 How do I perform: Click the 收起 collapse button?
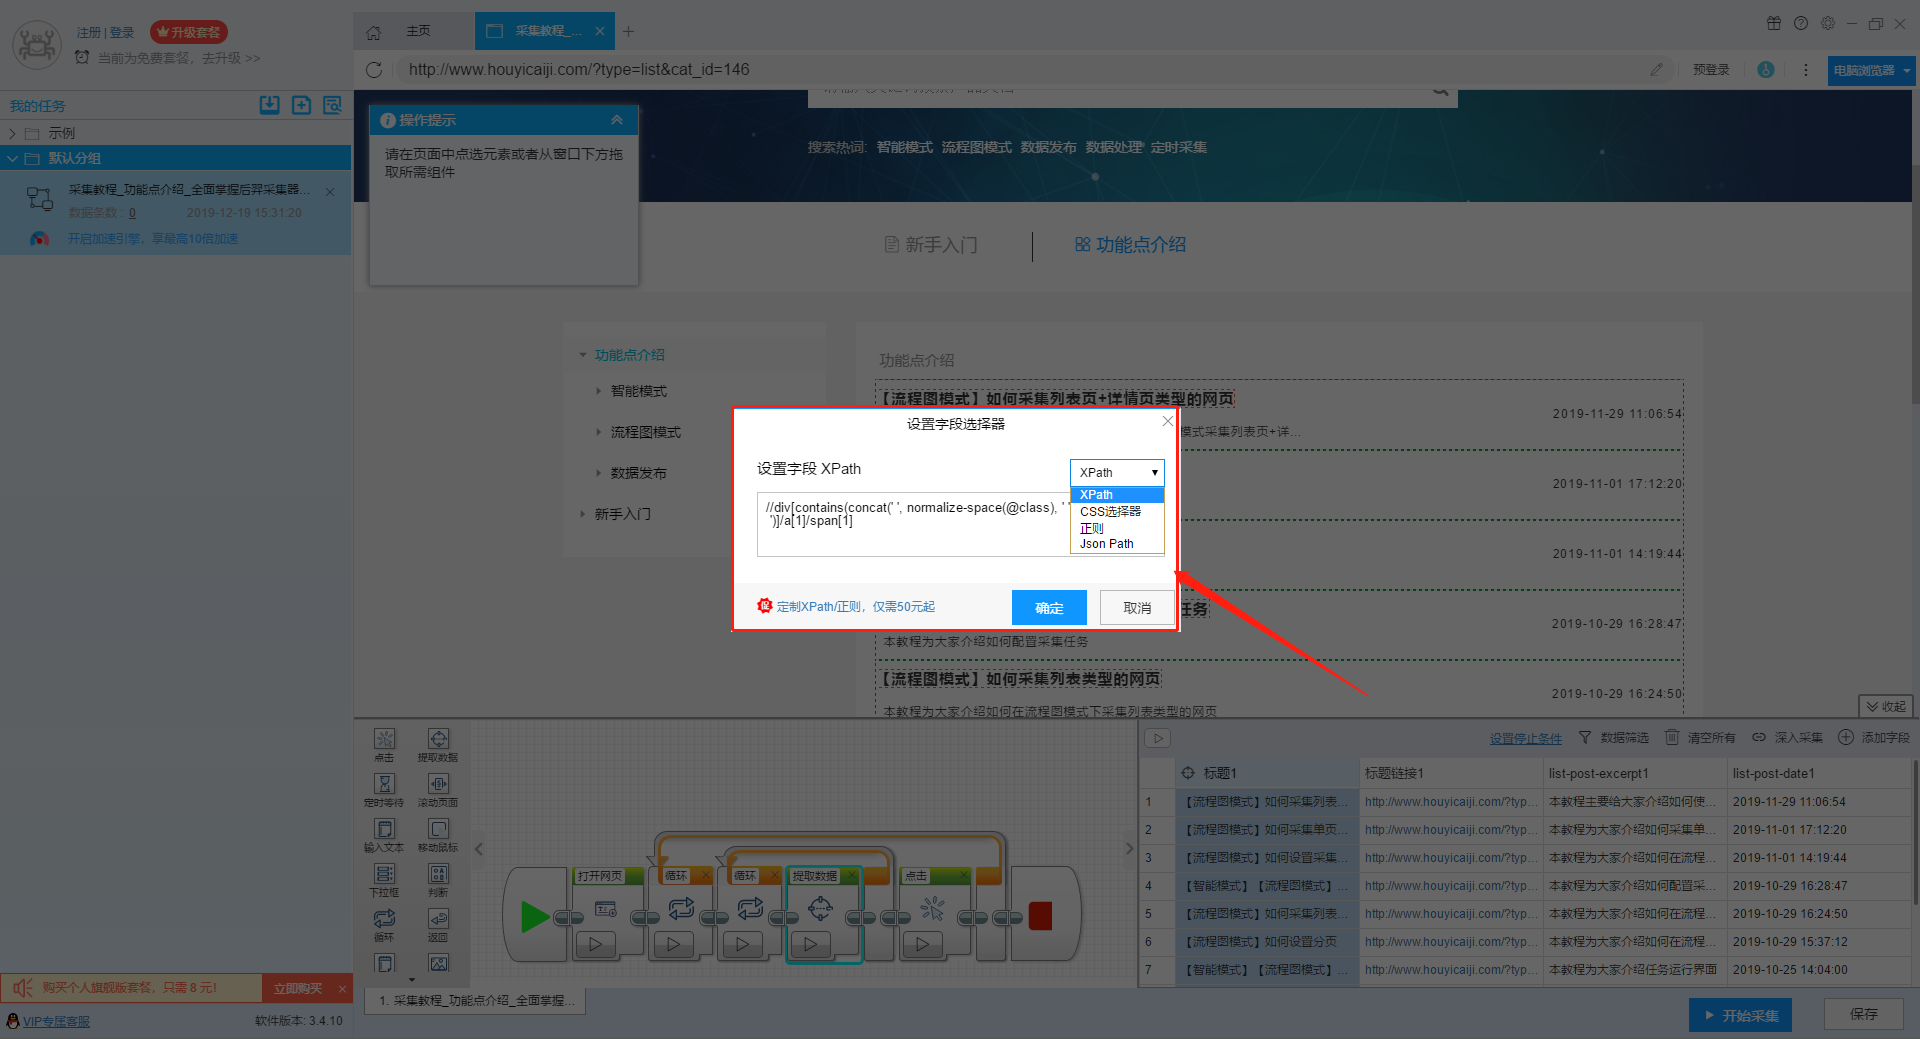click(1886, 706)
